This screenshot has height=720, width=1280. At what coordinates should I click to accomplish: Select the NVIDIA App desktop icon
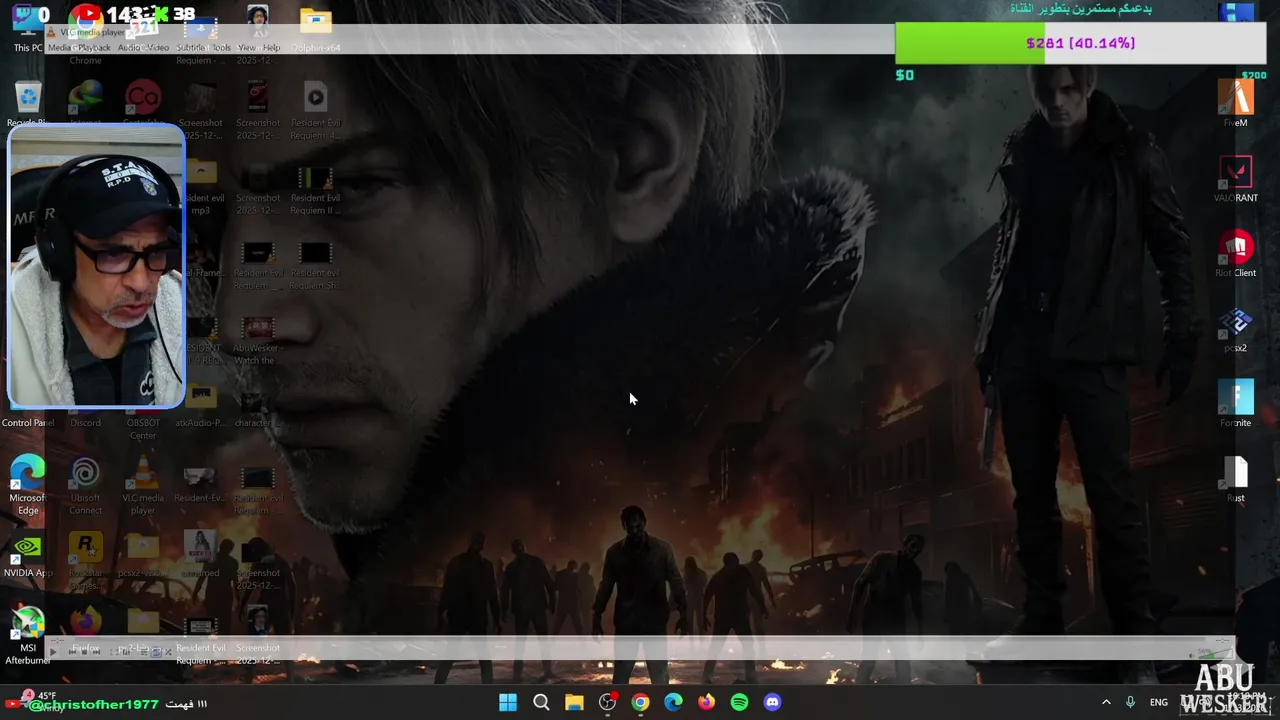28,555
